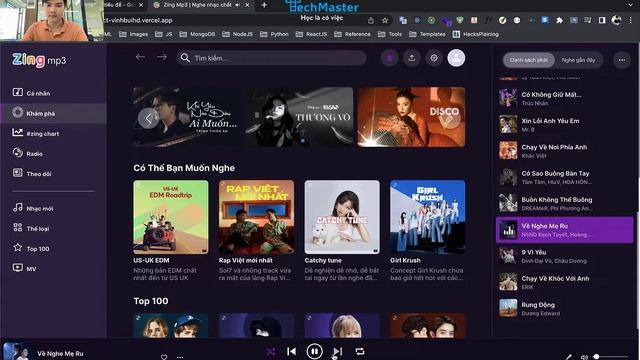Image resolution: width=640 pixels, height=360 pixels.
Task: Play Chạy Về Nơi Phía Anh in queue
Action: click(564, 151)
